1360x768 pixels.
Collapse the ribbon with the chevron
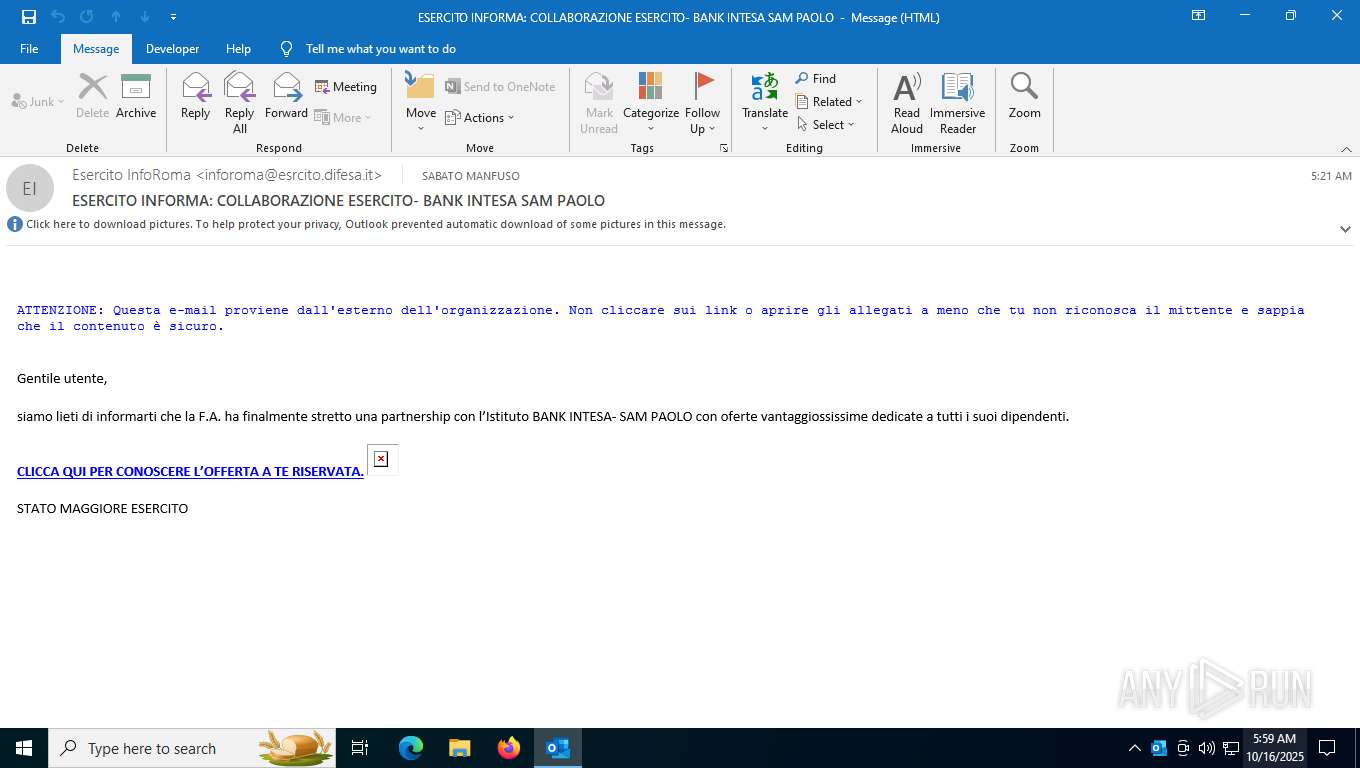point(1346,149)
